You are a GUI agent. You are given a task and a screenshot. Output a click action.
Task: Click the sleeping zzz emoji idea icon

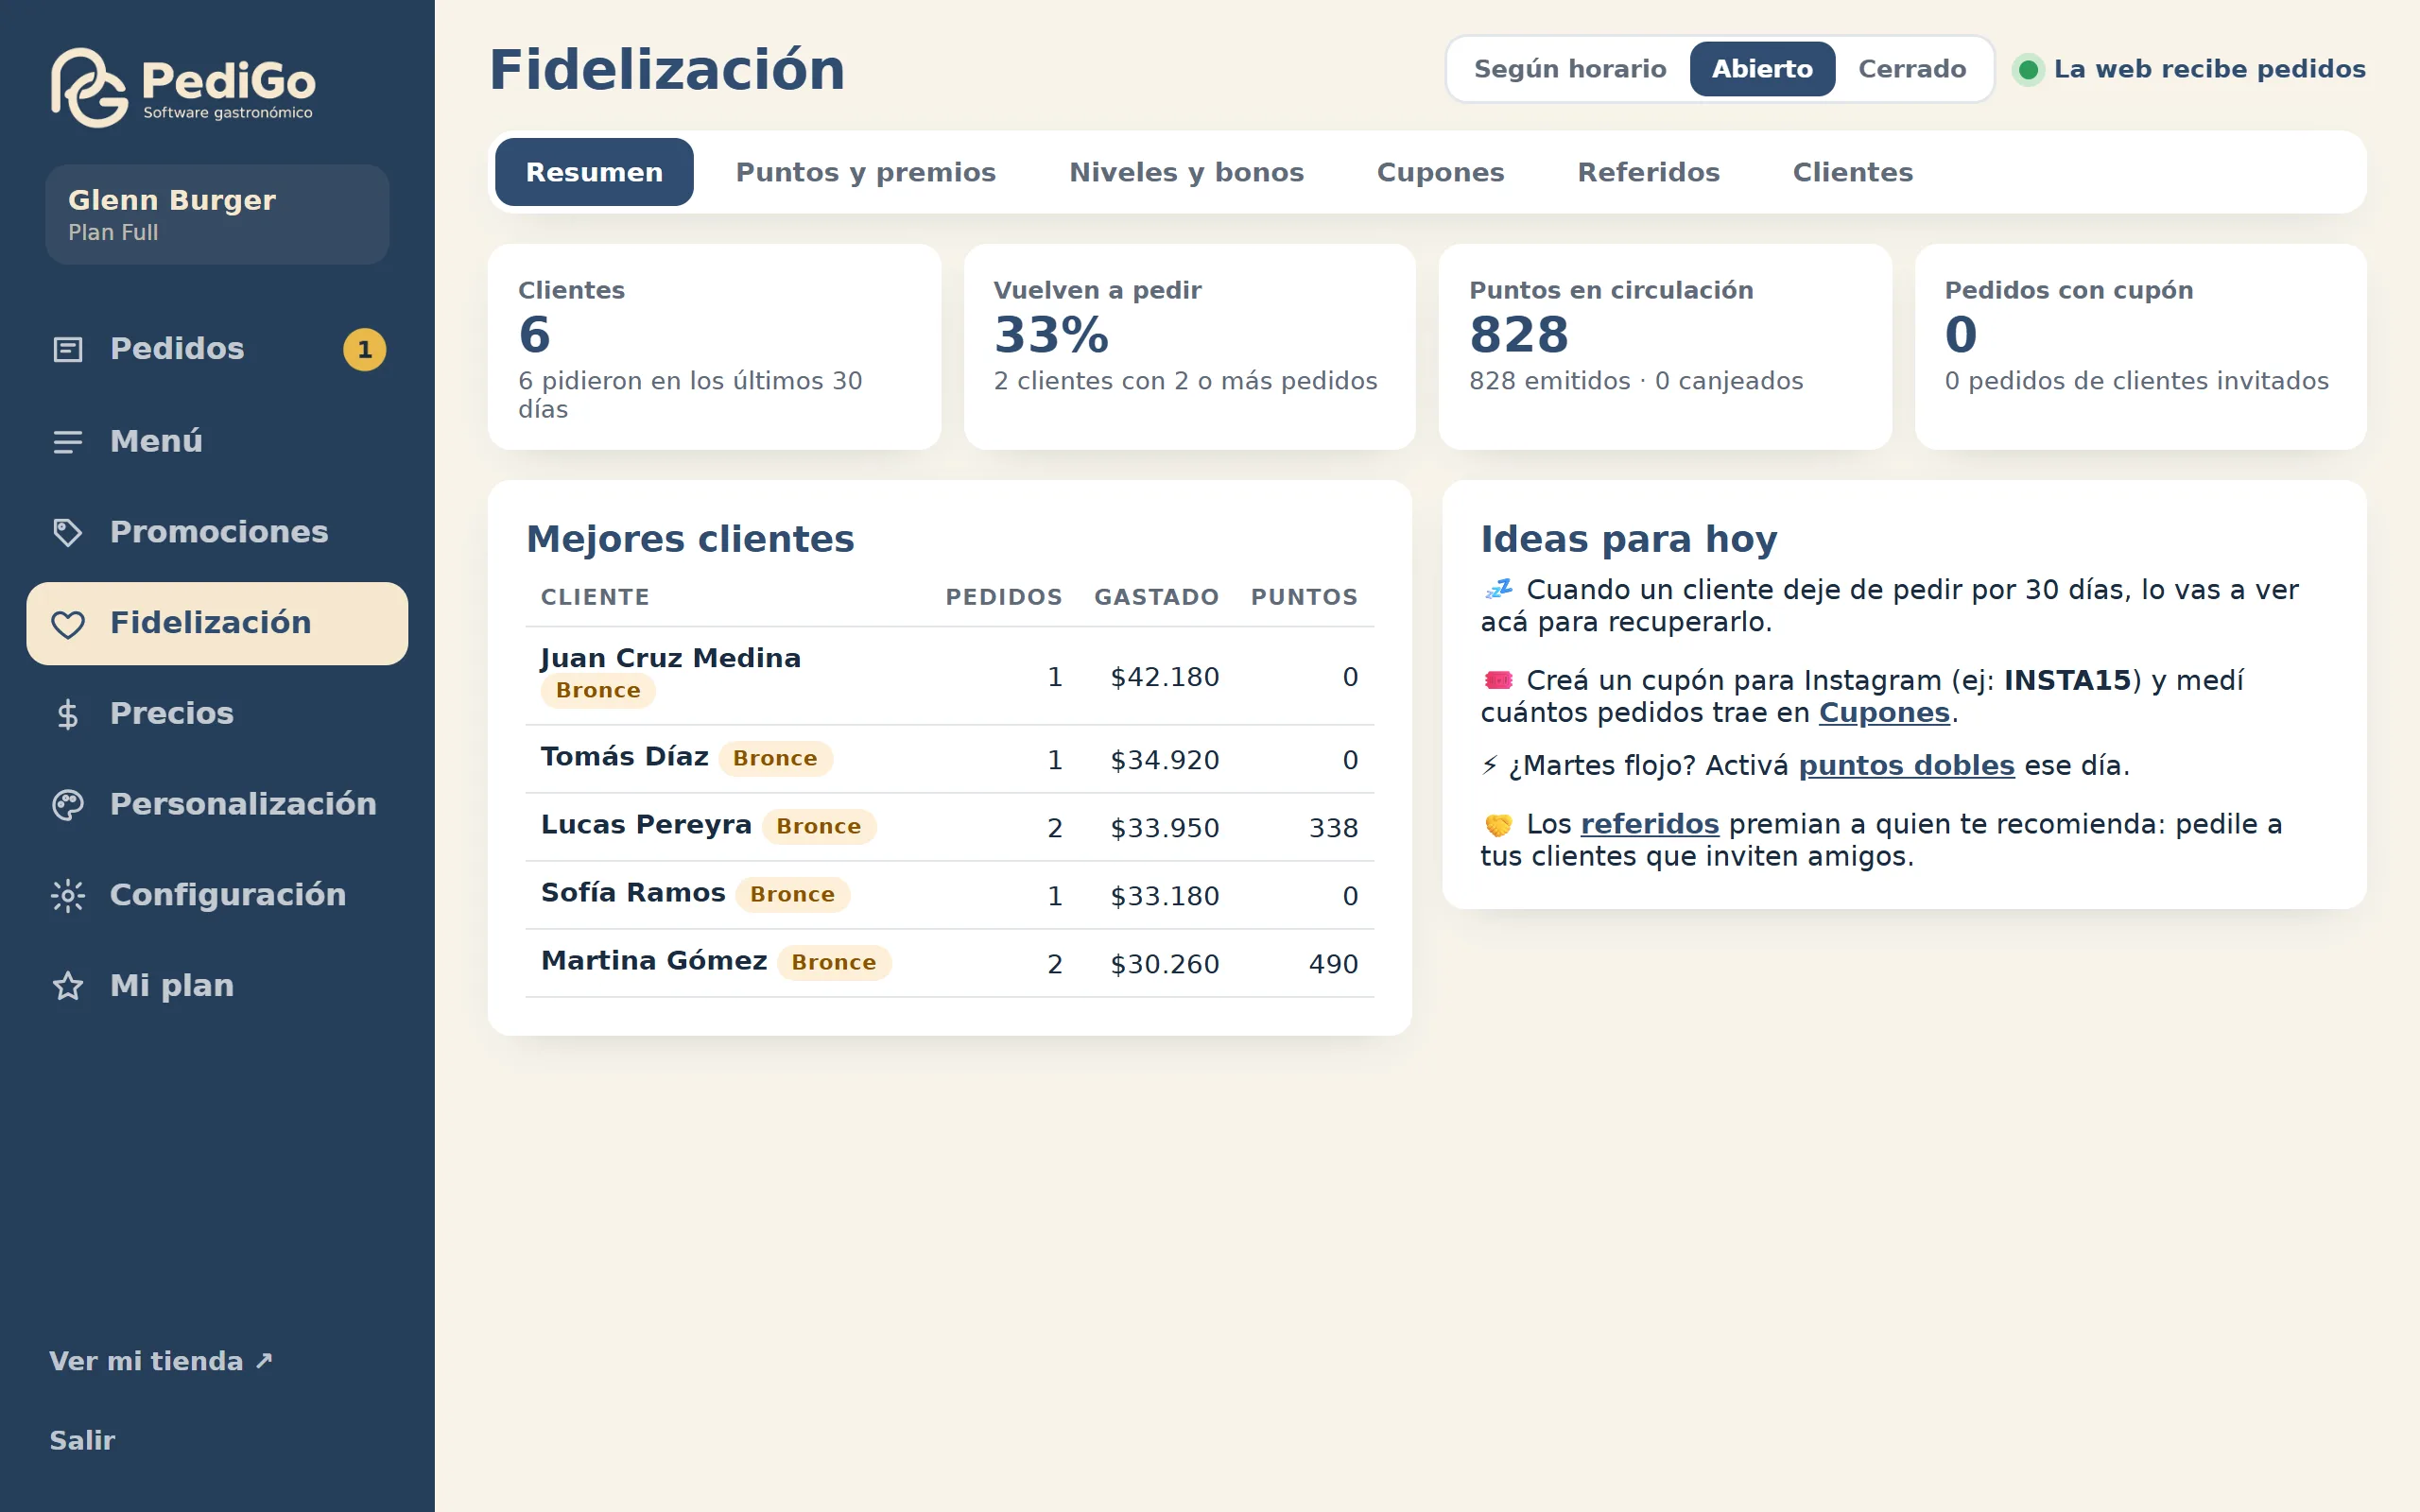[x=1498, y=589]
